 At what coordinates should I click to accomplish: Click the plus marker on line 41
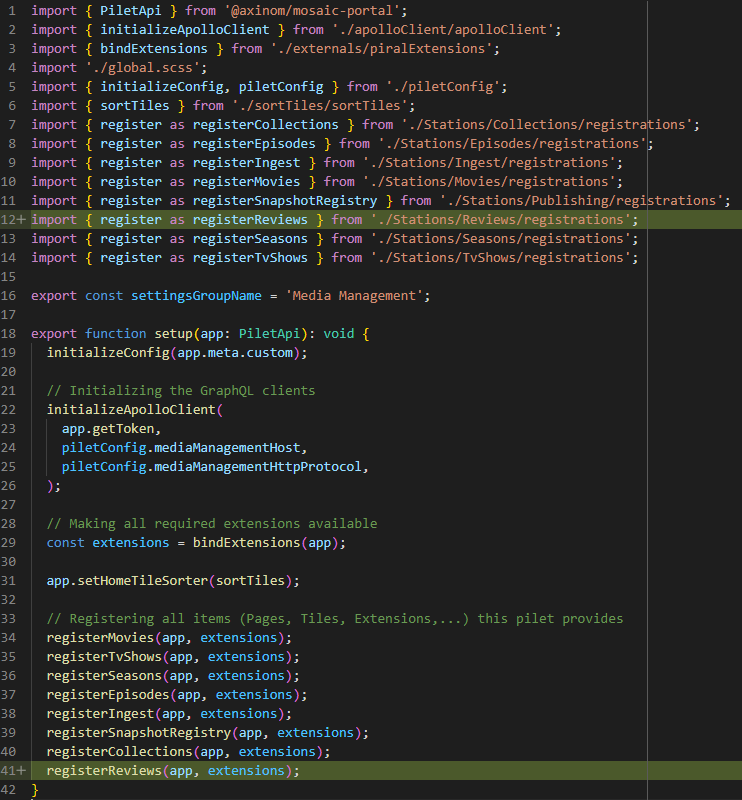tap(22, 771)
